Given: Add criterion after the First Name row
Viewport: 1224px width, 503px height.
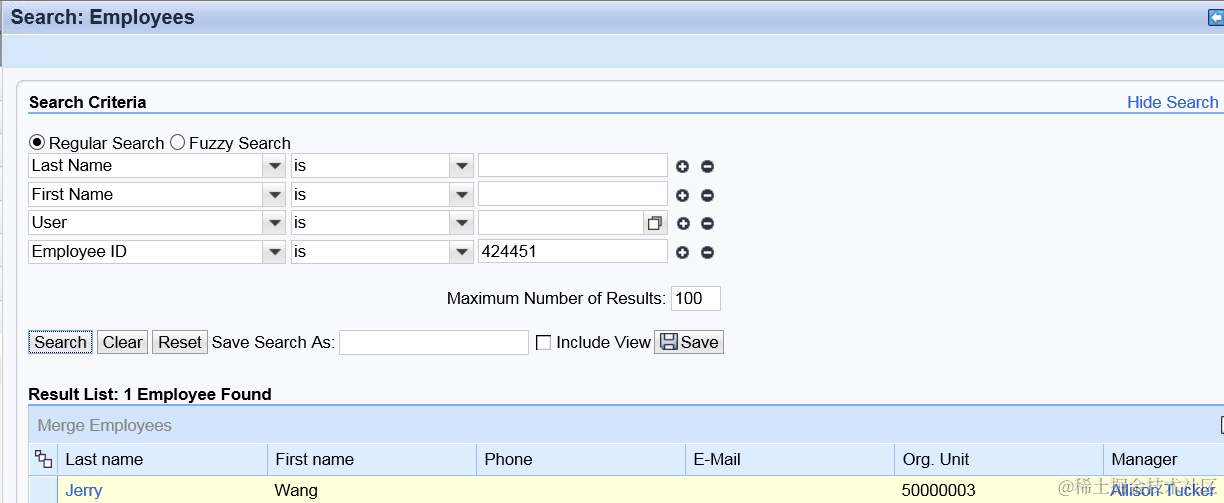Looking at the screenshot, I should (x=682, y=196).
